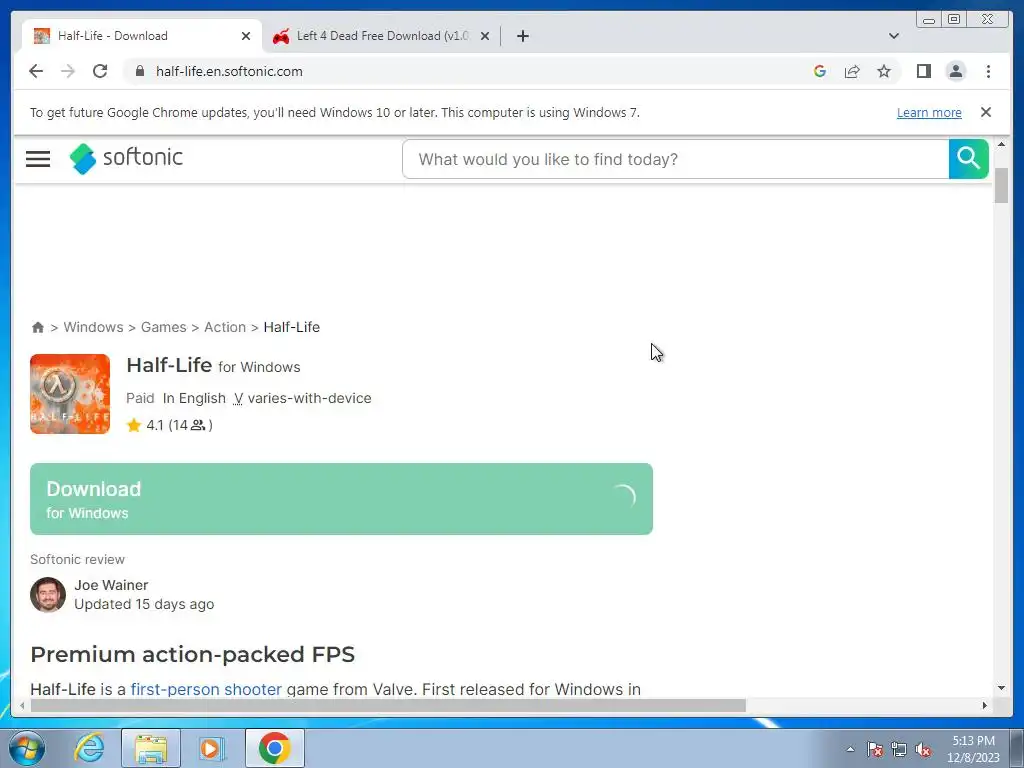Click the horizontal scrollbar thumb

[x=388, y=705]
